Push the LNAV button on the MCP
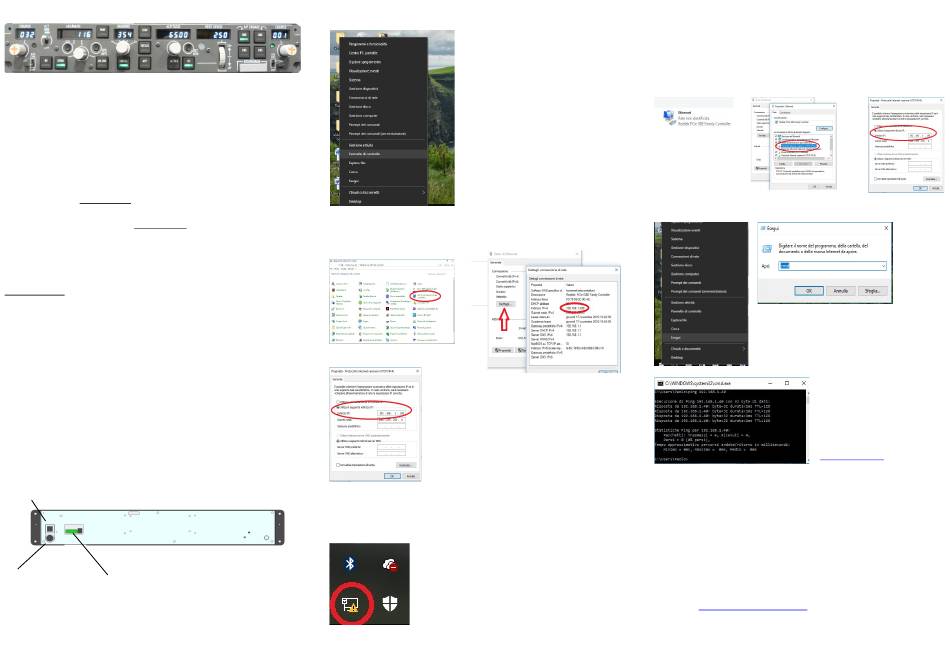This screenshot has height=667, width=950. click(x=145, y=32)
